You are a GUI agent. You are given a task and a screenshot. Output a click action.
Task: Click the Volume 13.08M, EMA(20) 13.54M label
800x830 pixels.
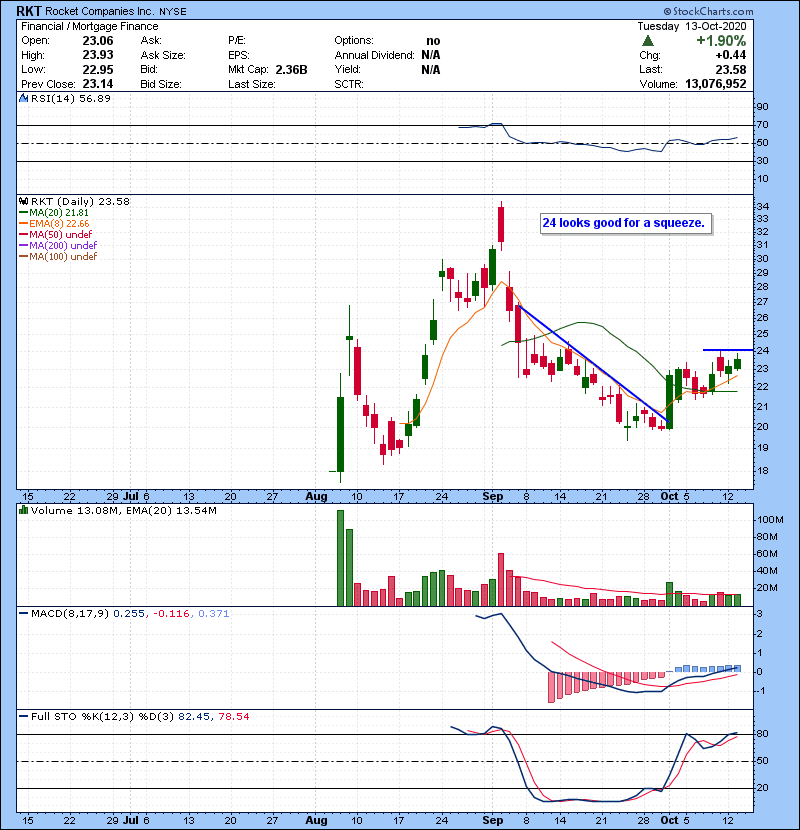coord(123,510)
